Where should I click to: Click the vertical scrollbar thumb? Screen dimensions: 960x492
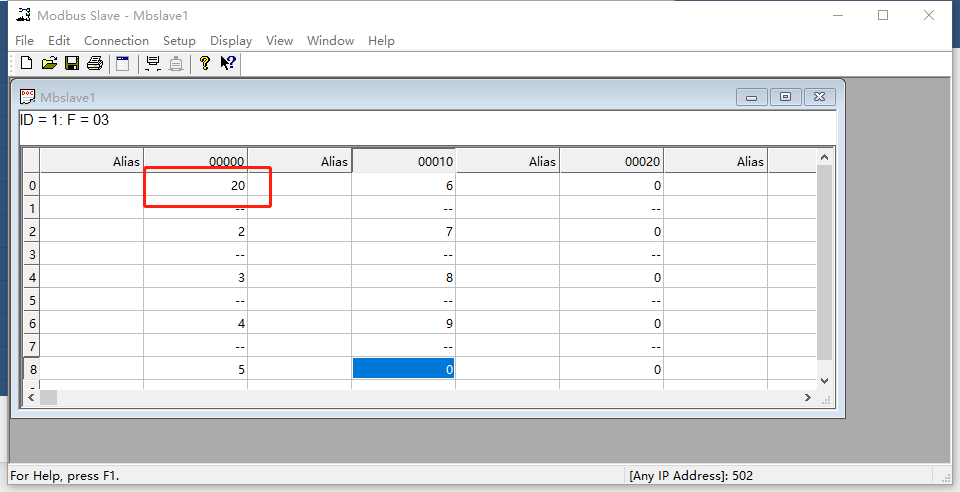coord(824,262)
